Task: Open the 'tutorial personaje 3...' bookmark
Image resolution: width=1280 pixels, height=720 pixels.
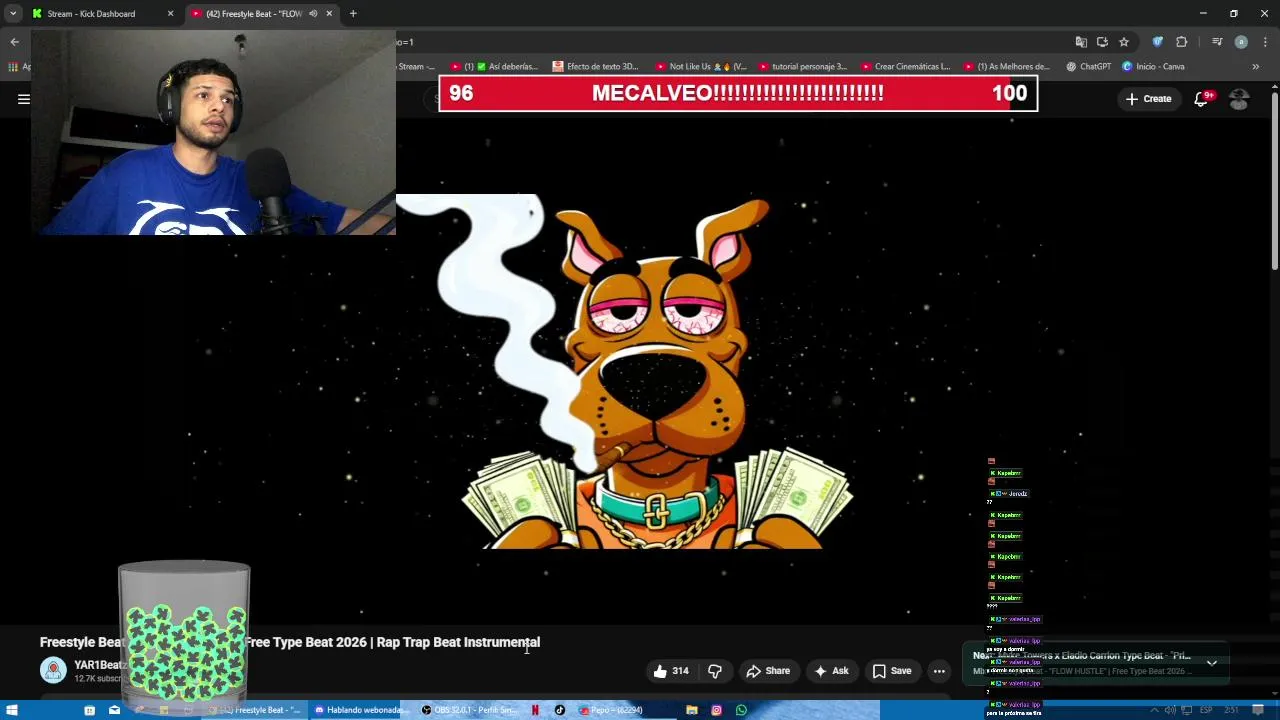Action: coord(803,67)
